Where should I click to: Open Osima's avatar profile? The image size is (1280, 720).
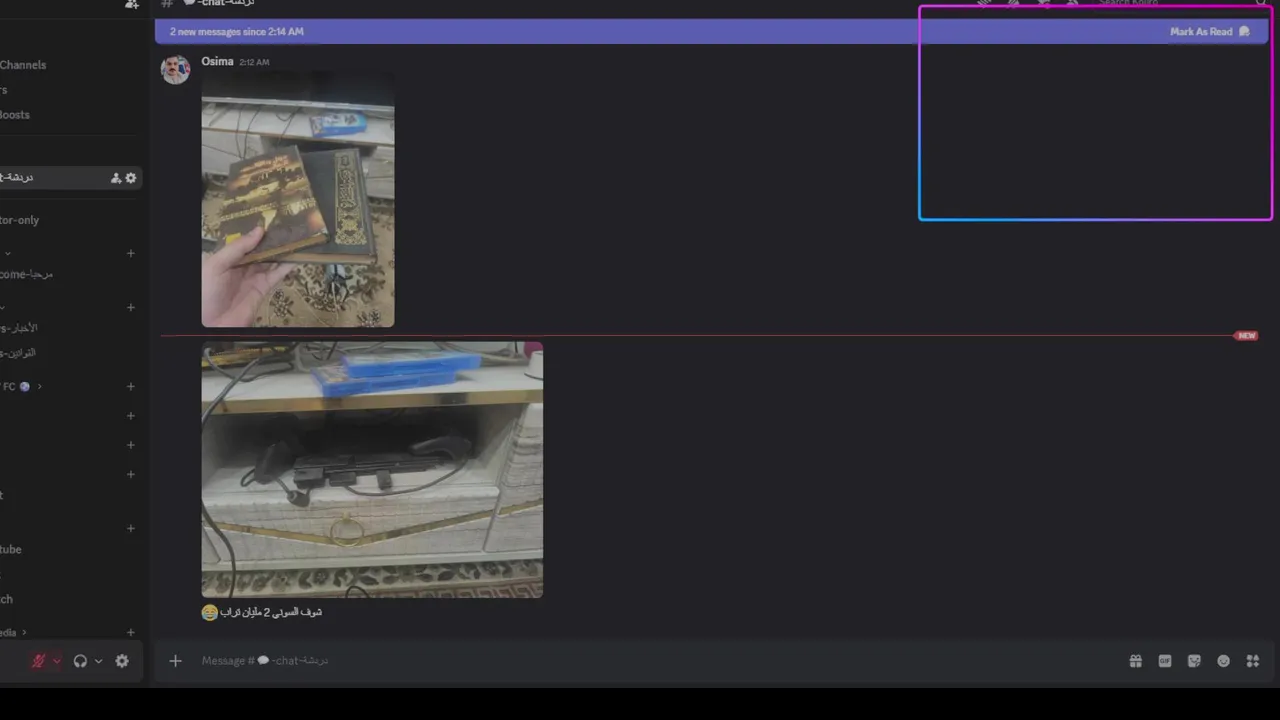(x=176, y=70)
